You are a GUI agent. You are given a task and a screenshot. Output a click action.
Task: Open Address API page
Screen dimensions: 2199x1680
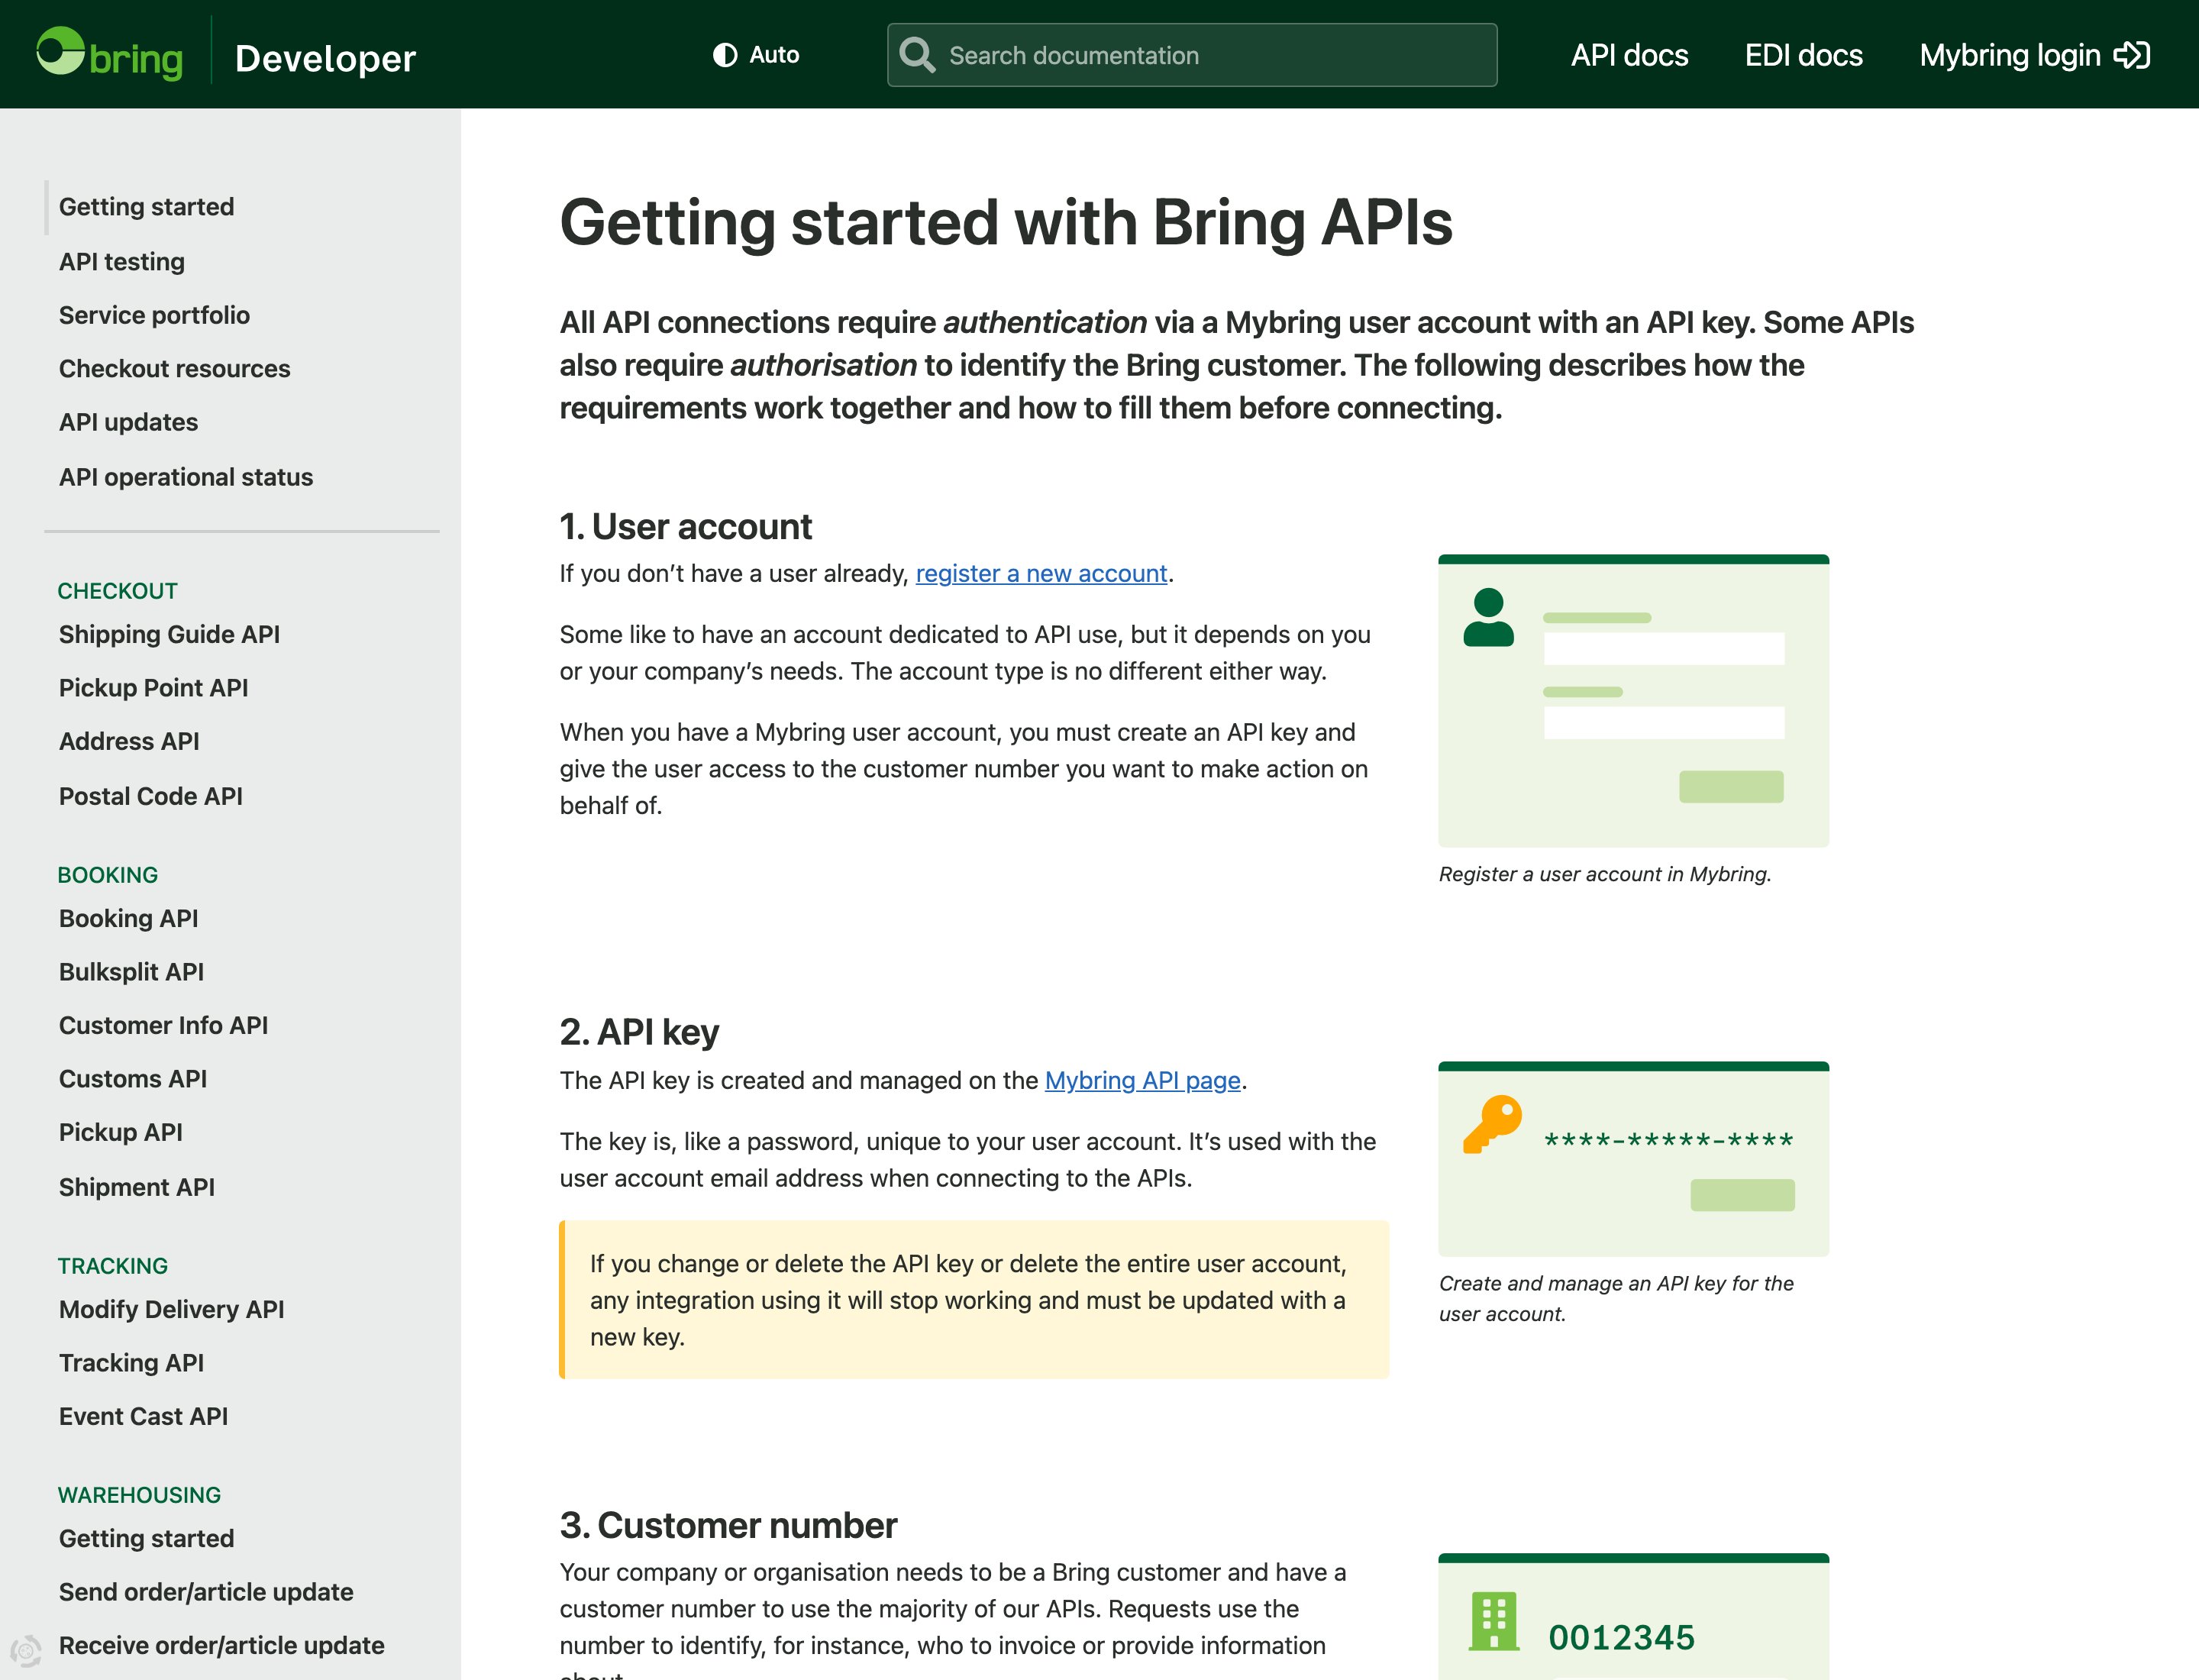[129, 741]
